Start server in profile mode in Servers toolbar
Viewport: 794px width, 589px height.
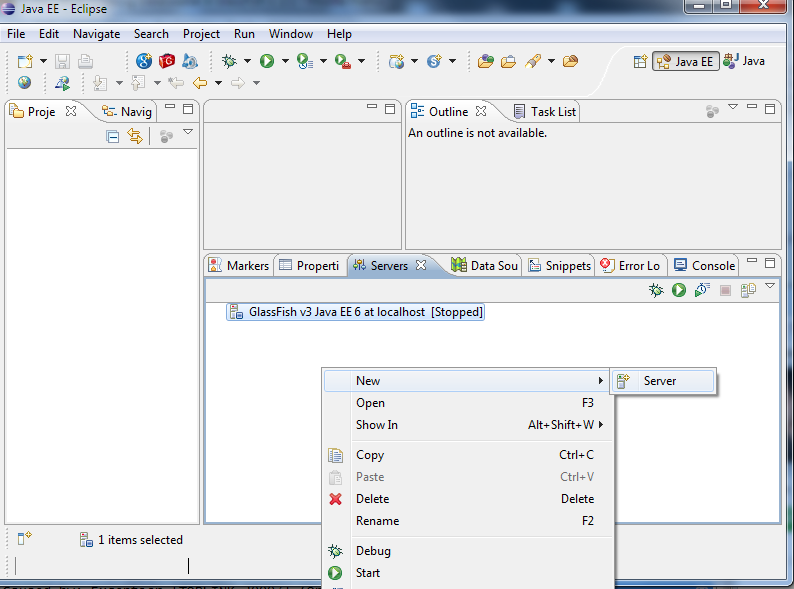pyautogui.click(x=702, y=290)
